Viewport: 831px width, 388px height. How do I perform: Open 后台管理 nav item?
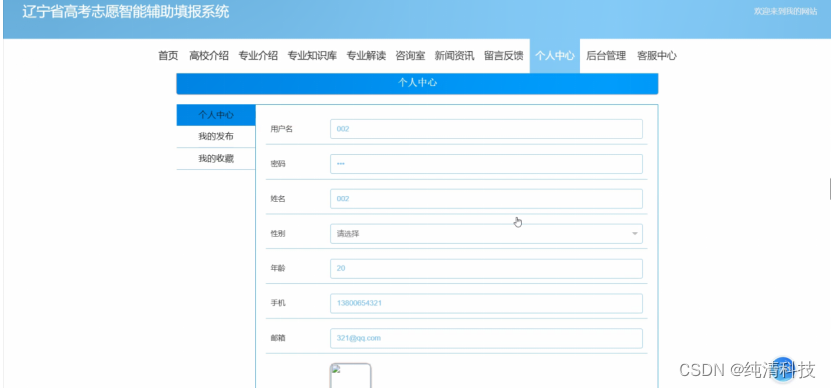tap(606, 56)
